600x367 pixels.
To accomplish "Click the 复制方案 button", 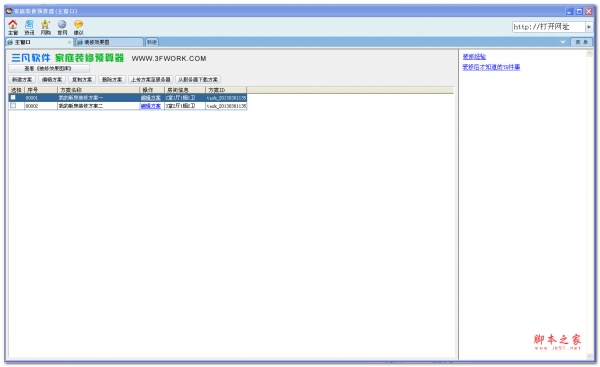I will pos(82,80).
